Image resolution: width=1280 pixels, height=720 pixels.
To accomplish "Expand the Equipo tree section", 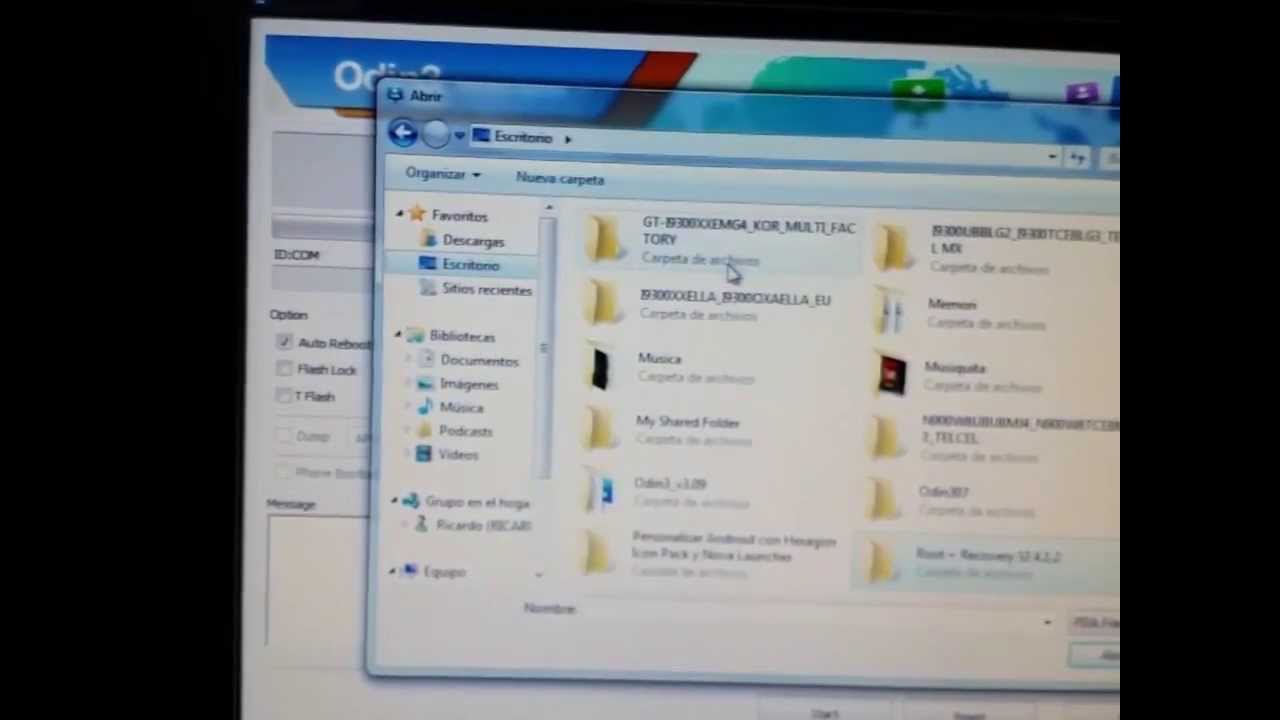I will click(x=393, y=571).
